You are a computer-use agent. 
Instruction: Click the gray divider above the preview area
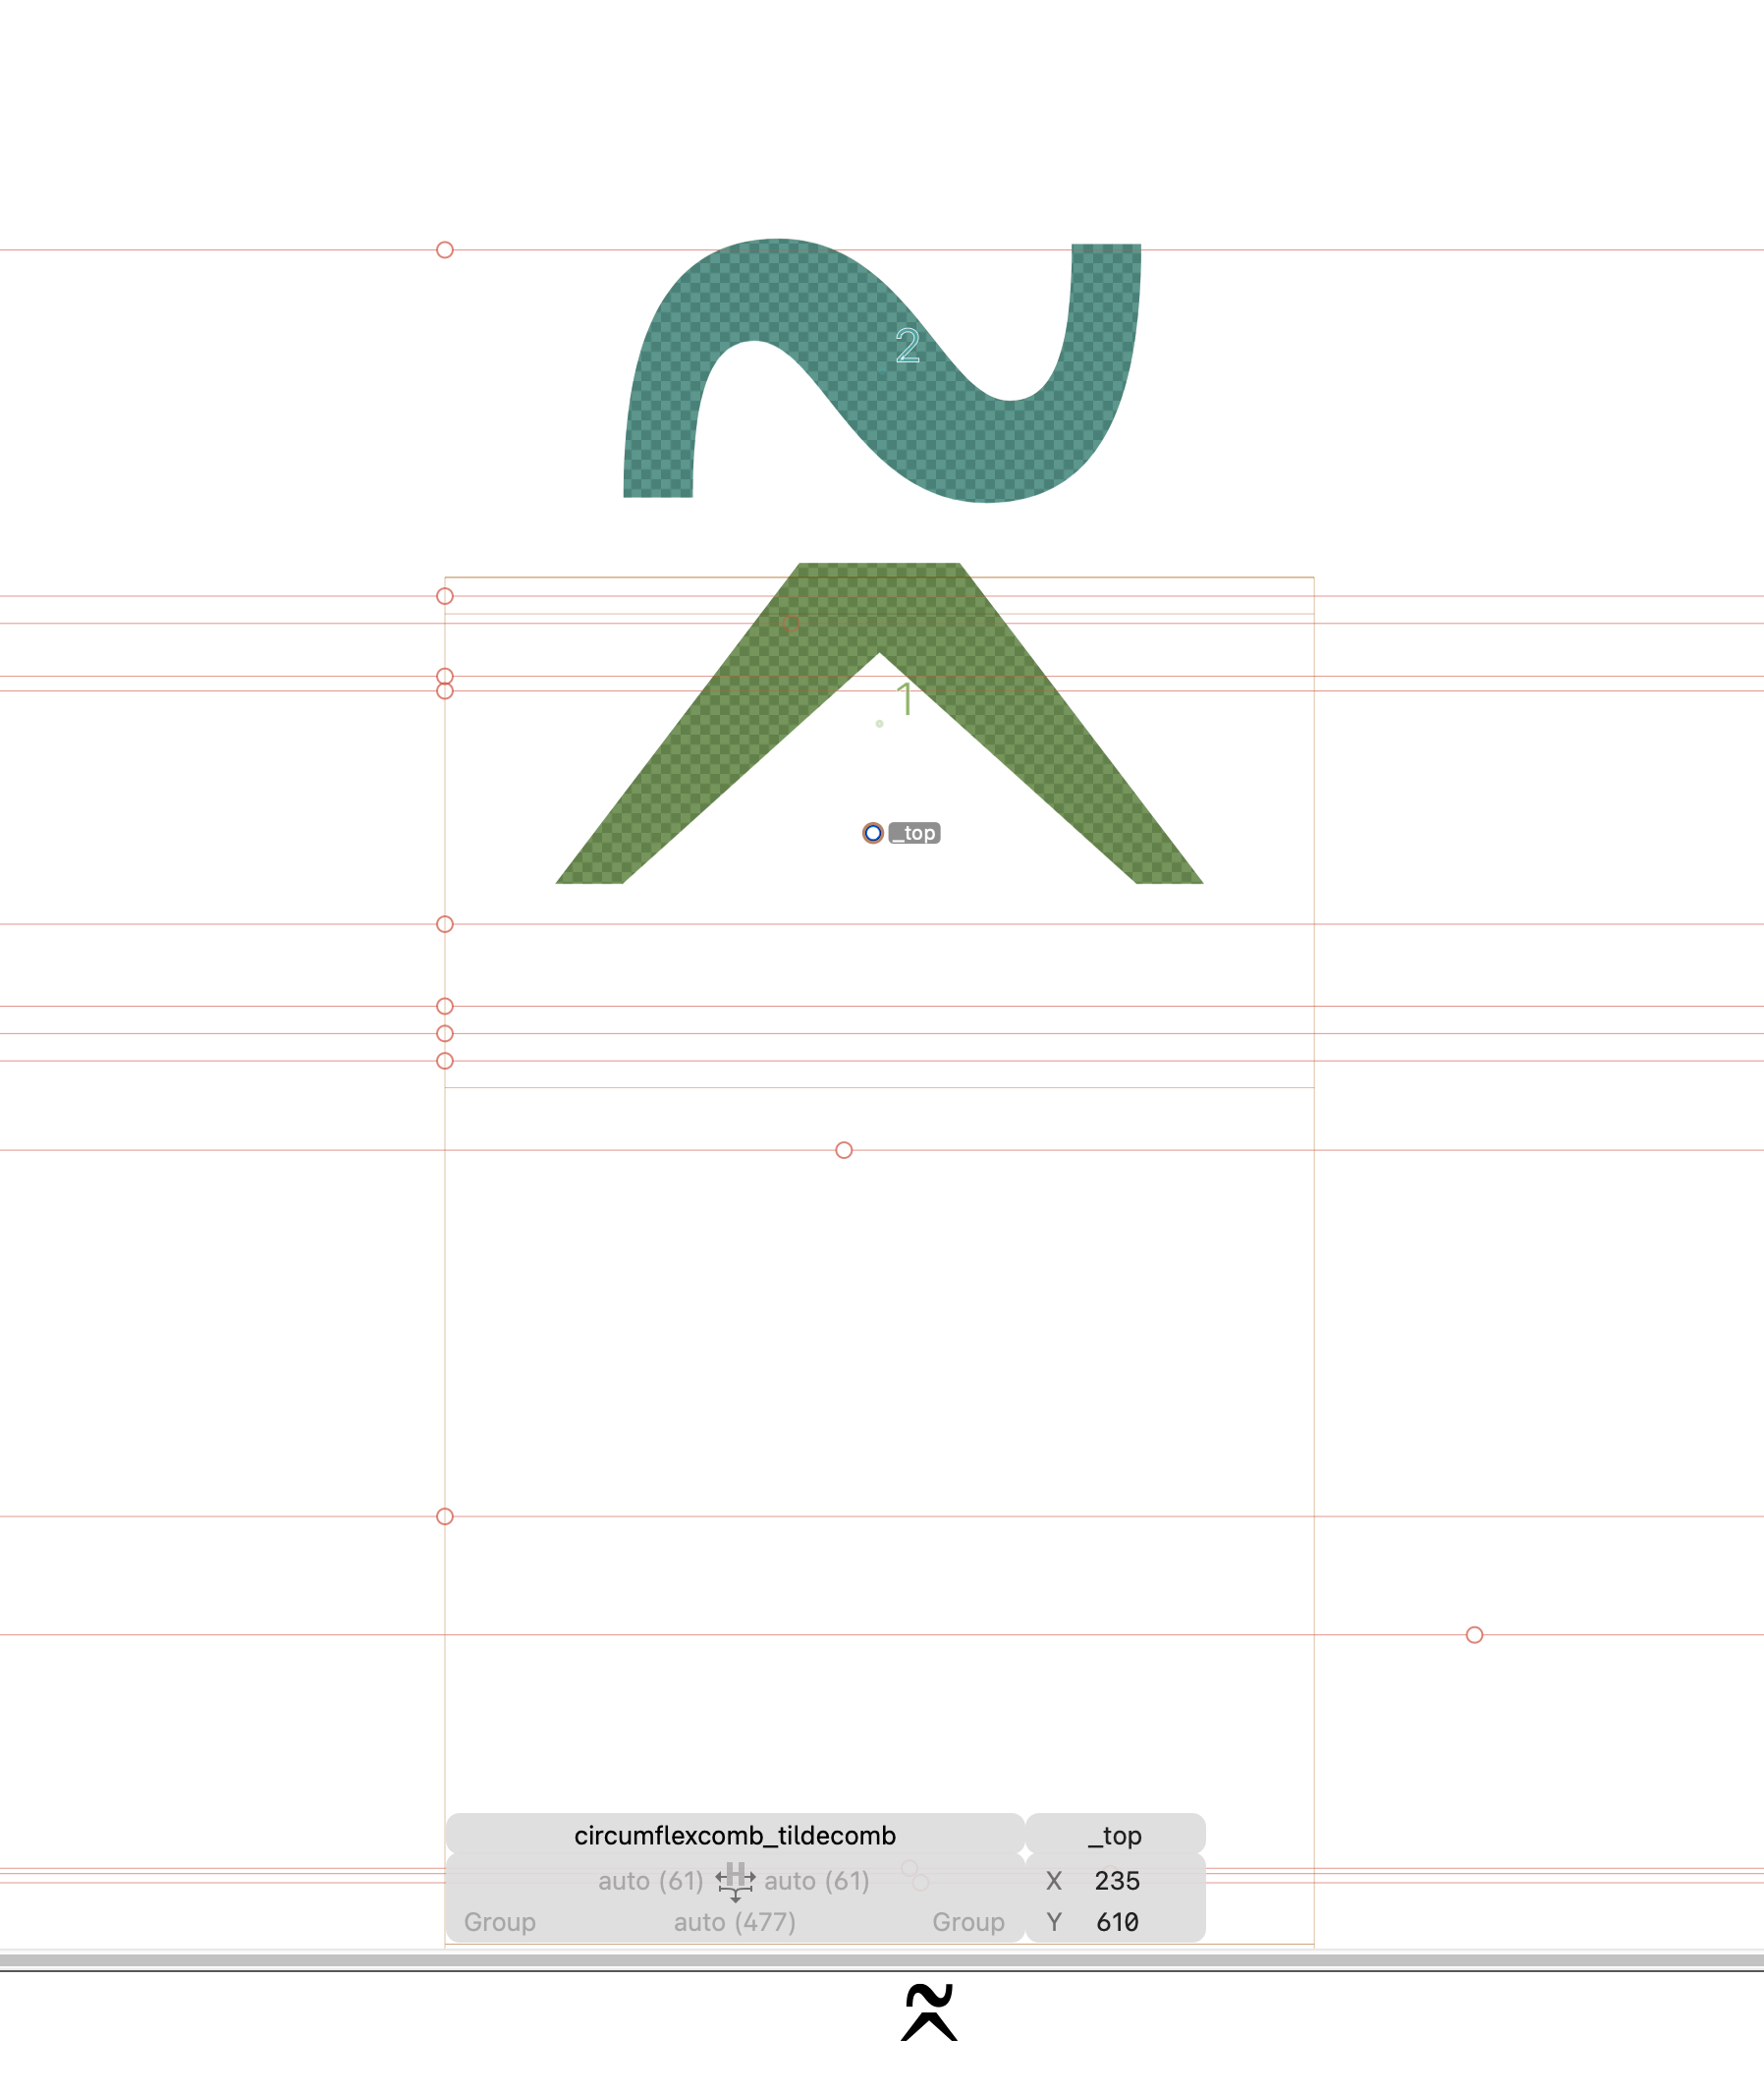882,1961
